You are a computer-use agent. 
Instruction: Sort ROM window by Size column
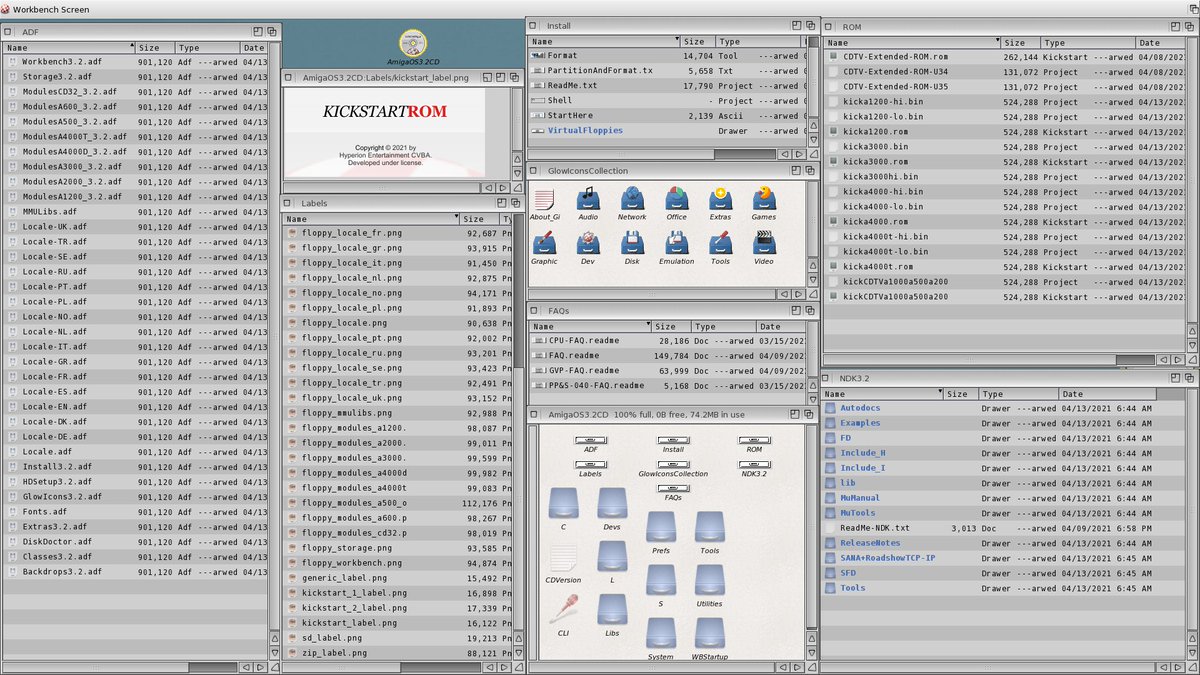[x=1020, y=43]
